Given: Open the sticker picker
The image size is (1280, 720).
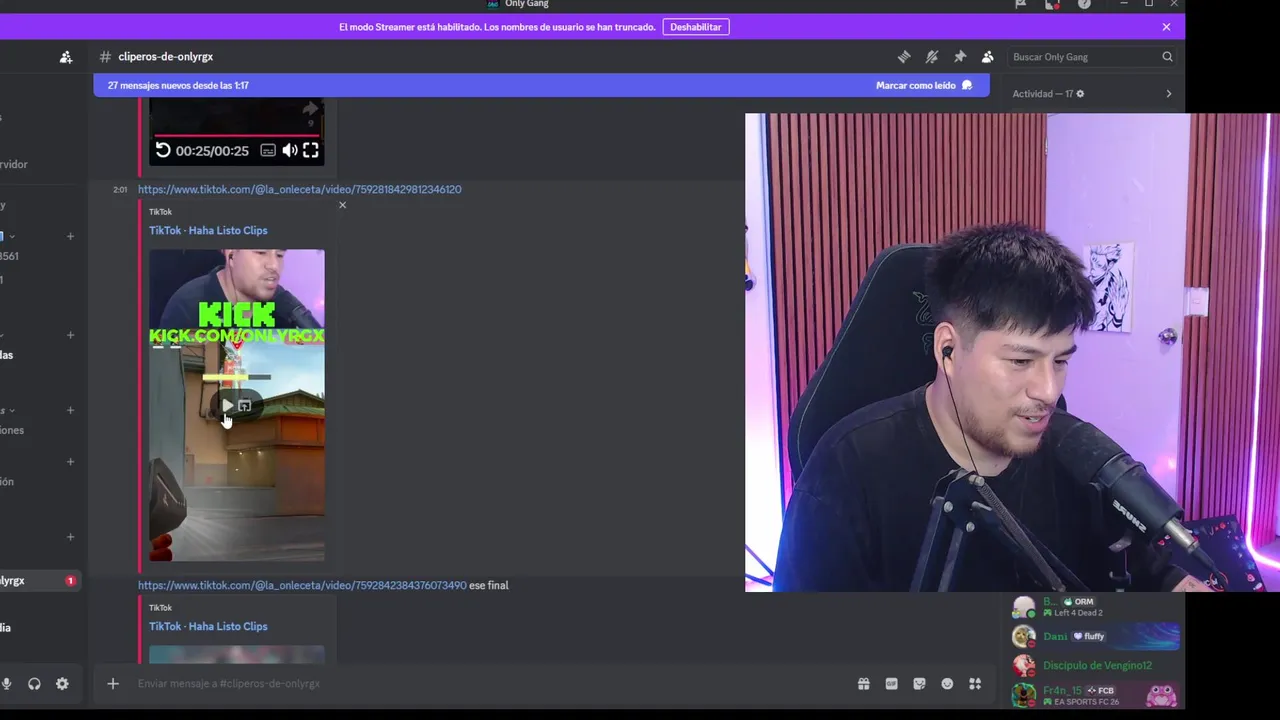Looking at the screenshot, I should tap(919, 684).
